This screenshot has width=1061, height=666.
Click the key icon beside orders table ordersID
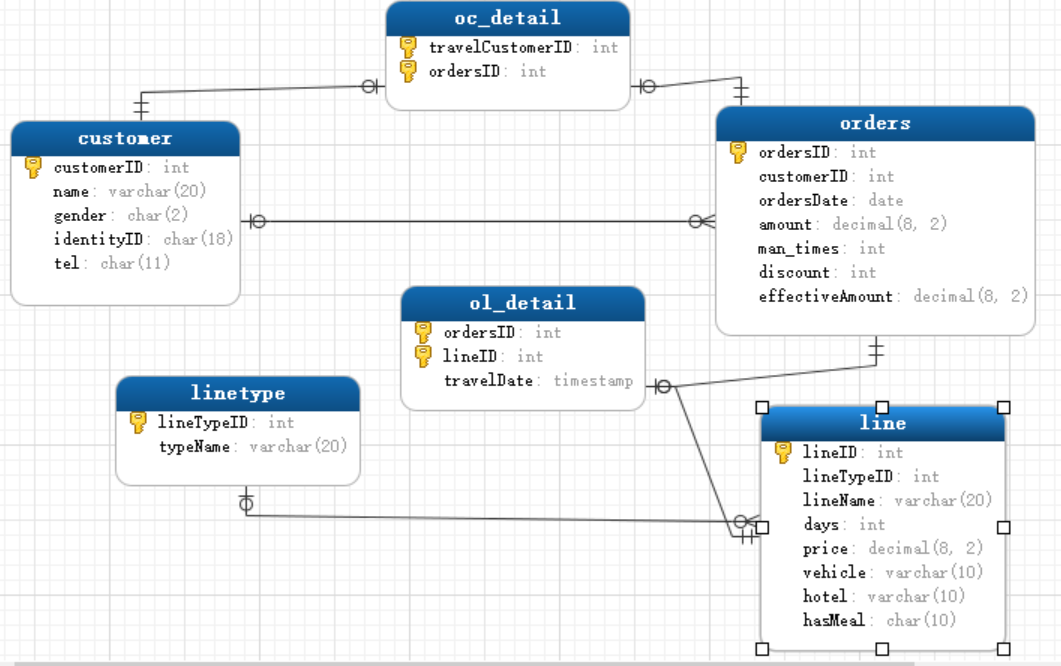(x=738, y=152)
